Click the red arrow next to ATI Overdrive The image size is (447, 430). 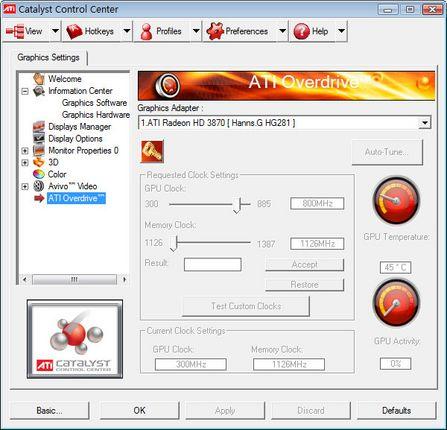39,198
